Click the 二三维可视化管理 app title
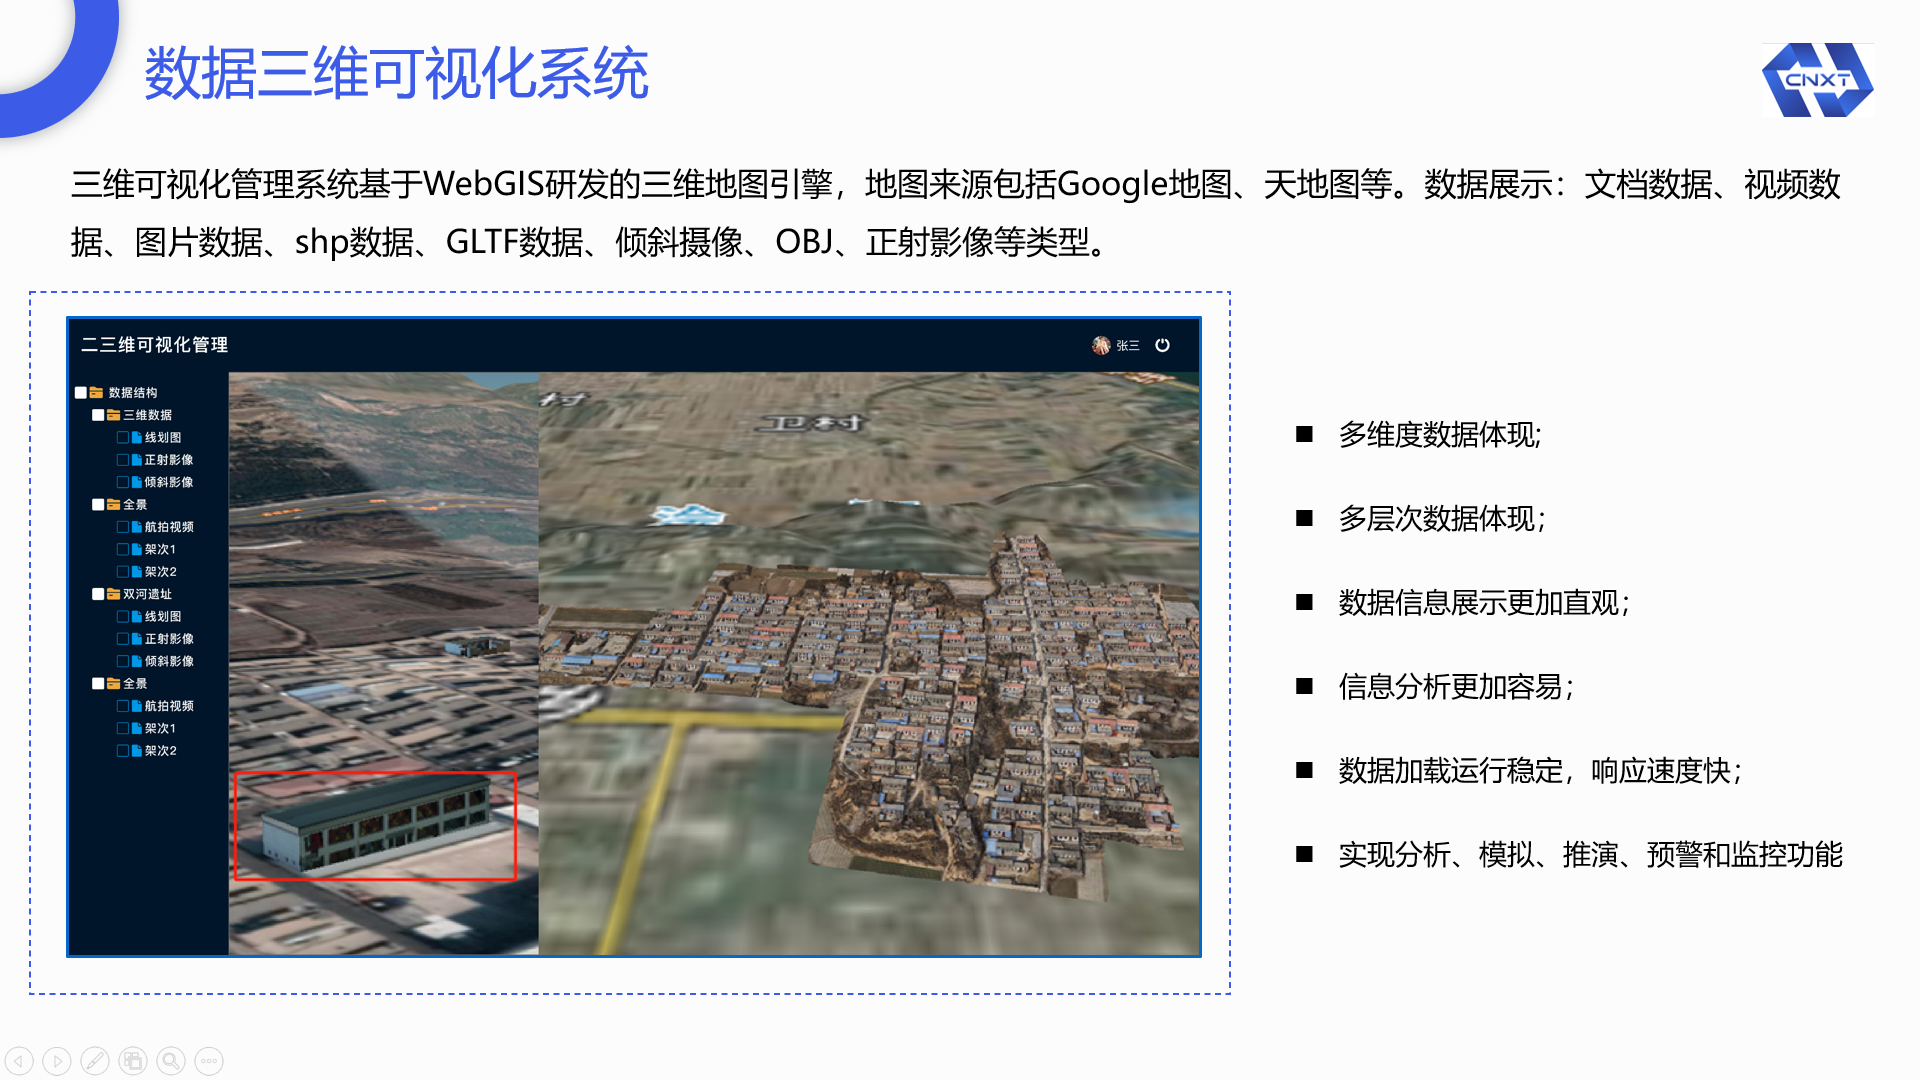 (x=154, y=345)
